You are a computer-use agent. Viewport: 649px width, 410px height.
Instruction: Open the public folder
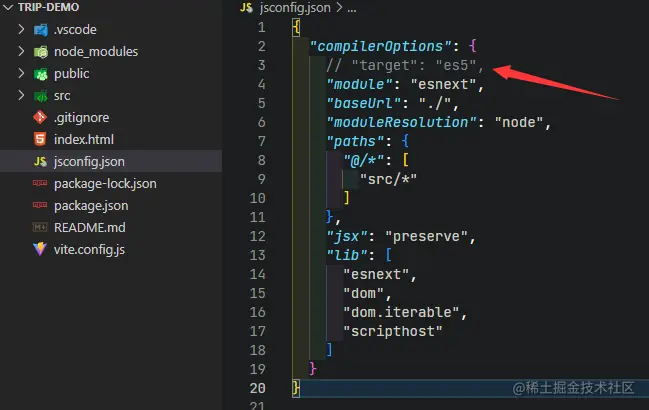pyautogui.click(x=72, y=74)
